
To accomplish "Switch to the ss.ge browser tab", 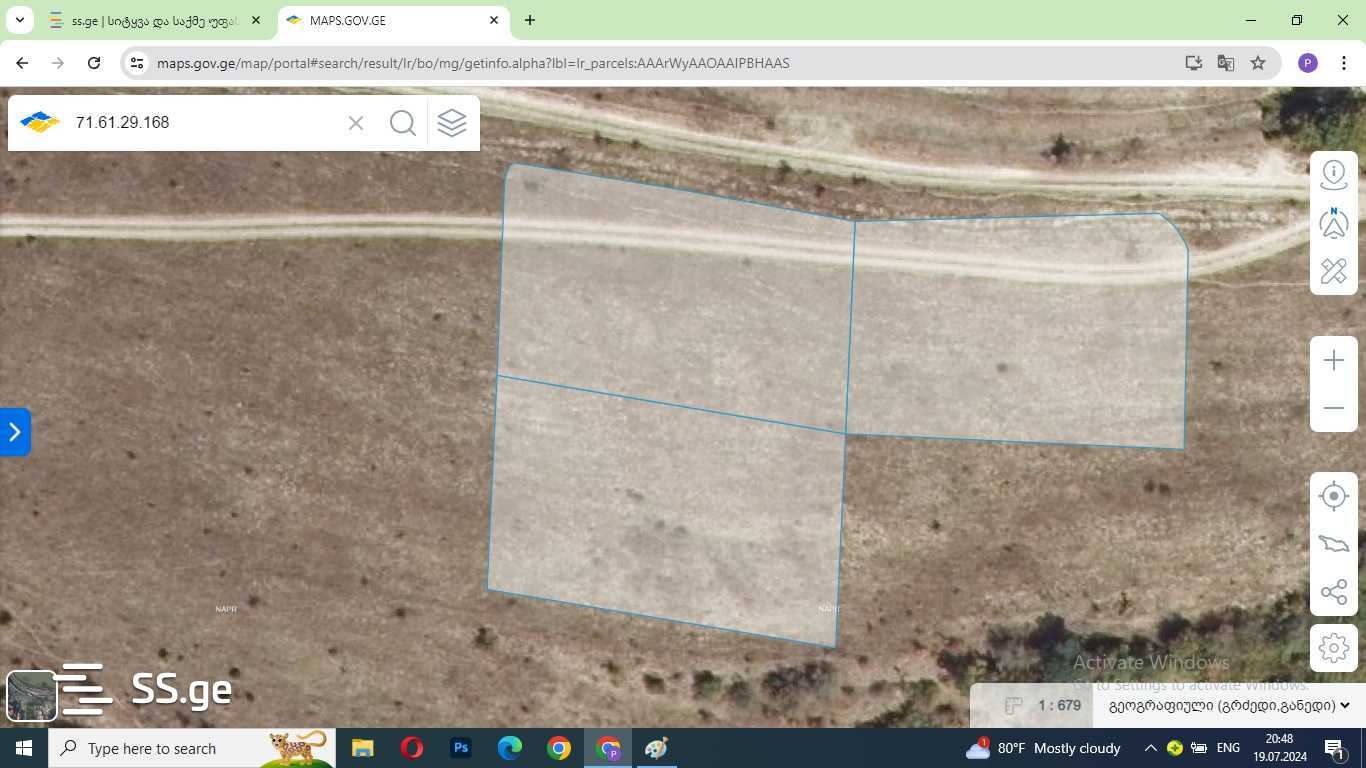I will [150, 20].
